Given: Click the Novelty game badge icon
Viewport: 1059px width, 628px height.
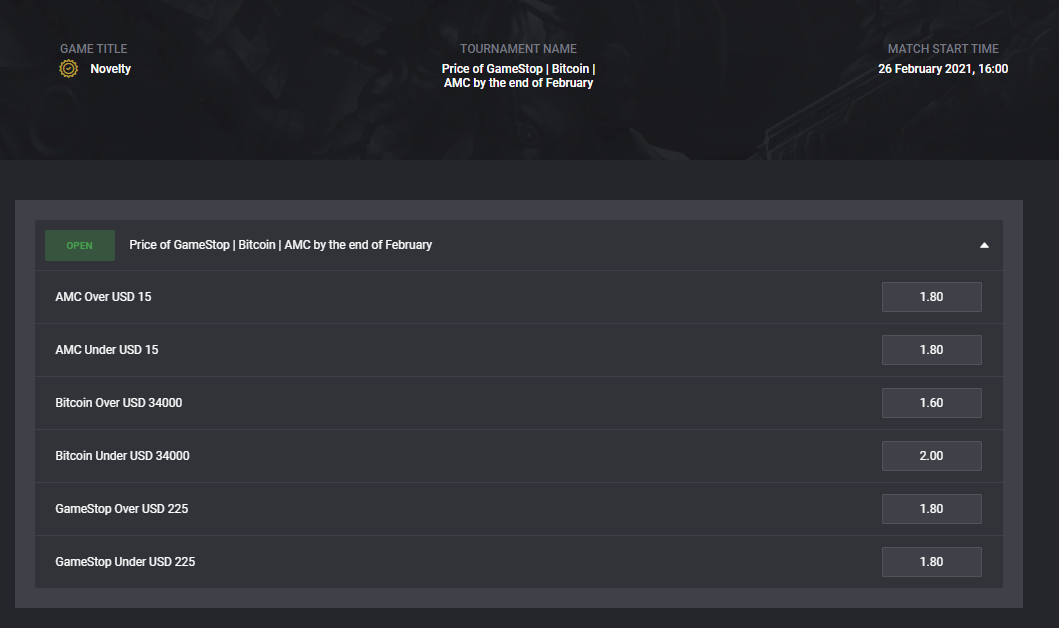Looking at the screenshot, I should pyautogui.click(x=68, y=68).
